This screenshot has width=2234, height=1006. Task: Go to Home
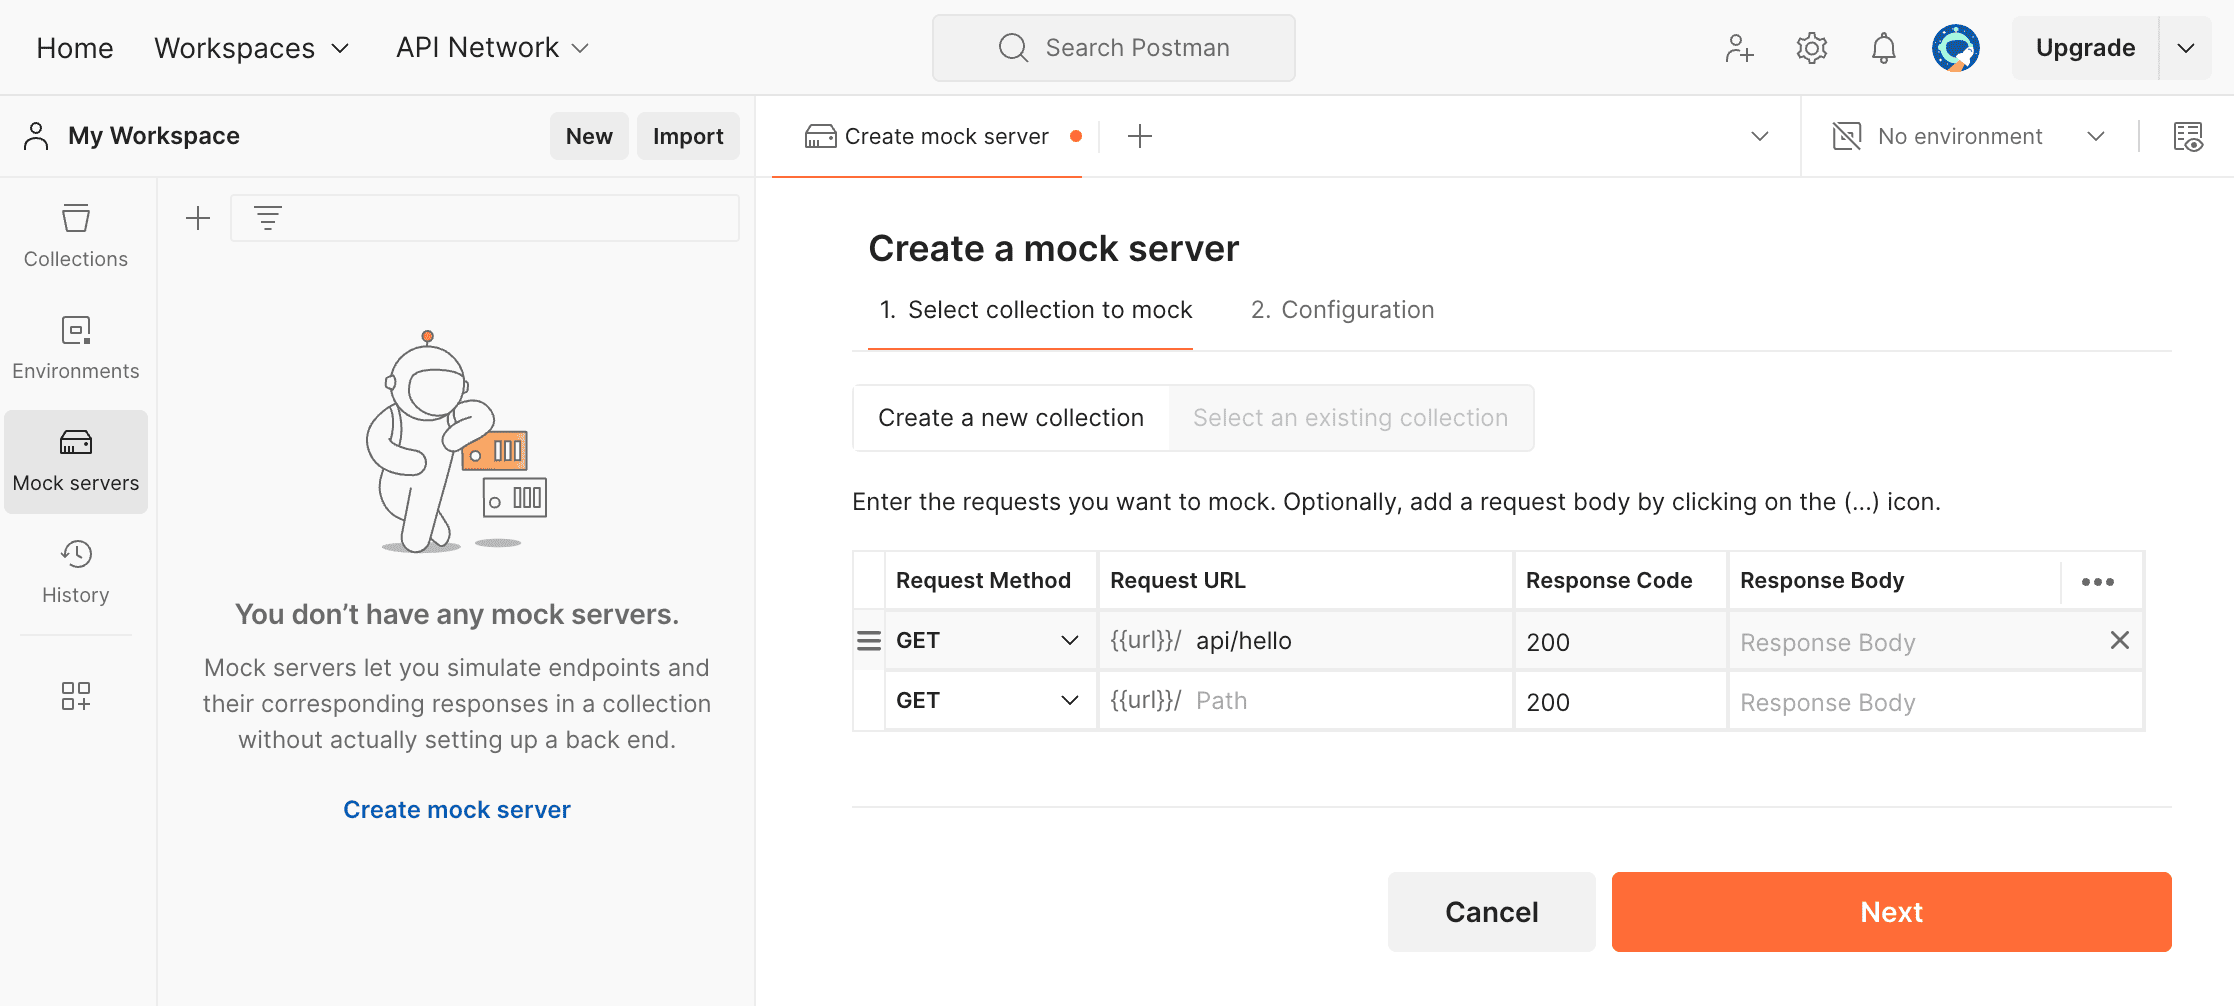tap(75, 48)
